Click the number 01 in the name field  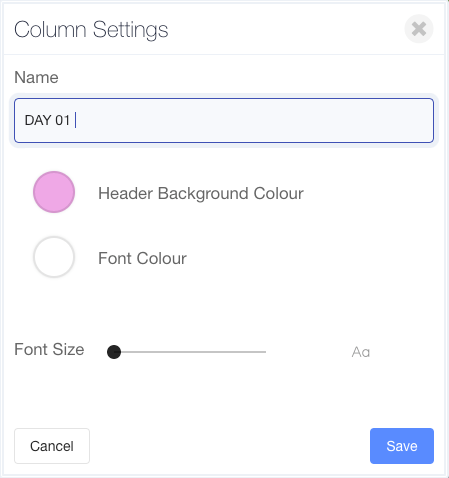[62, 120]
